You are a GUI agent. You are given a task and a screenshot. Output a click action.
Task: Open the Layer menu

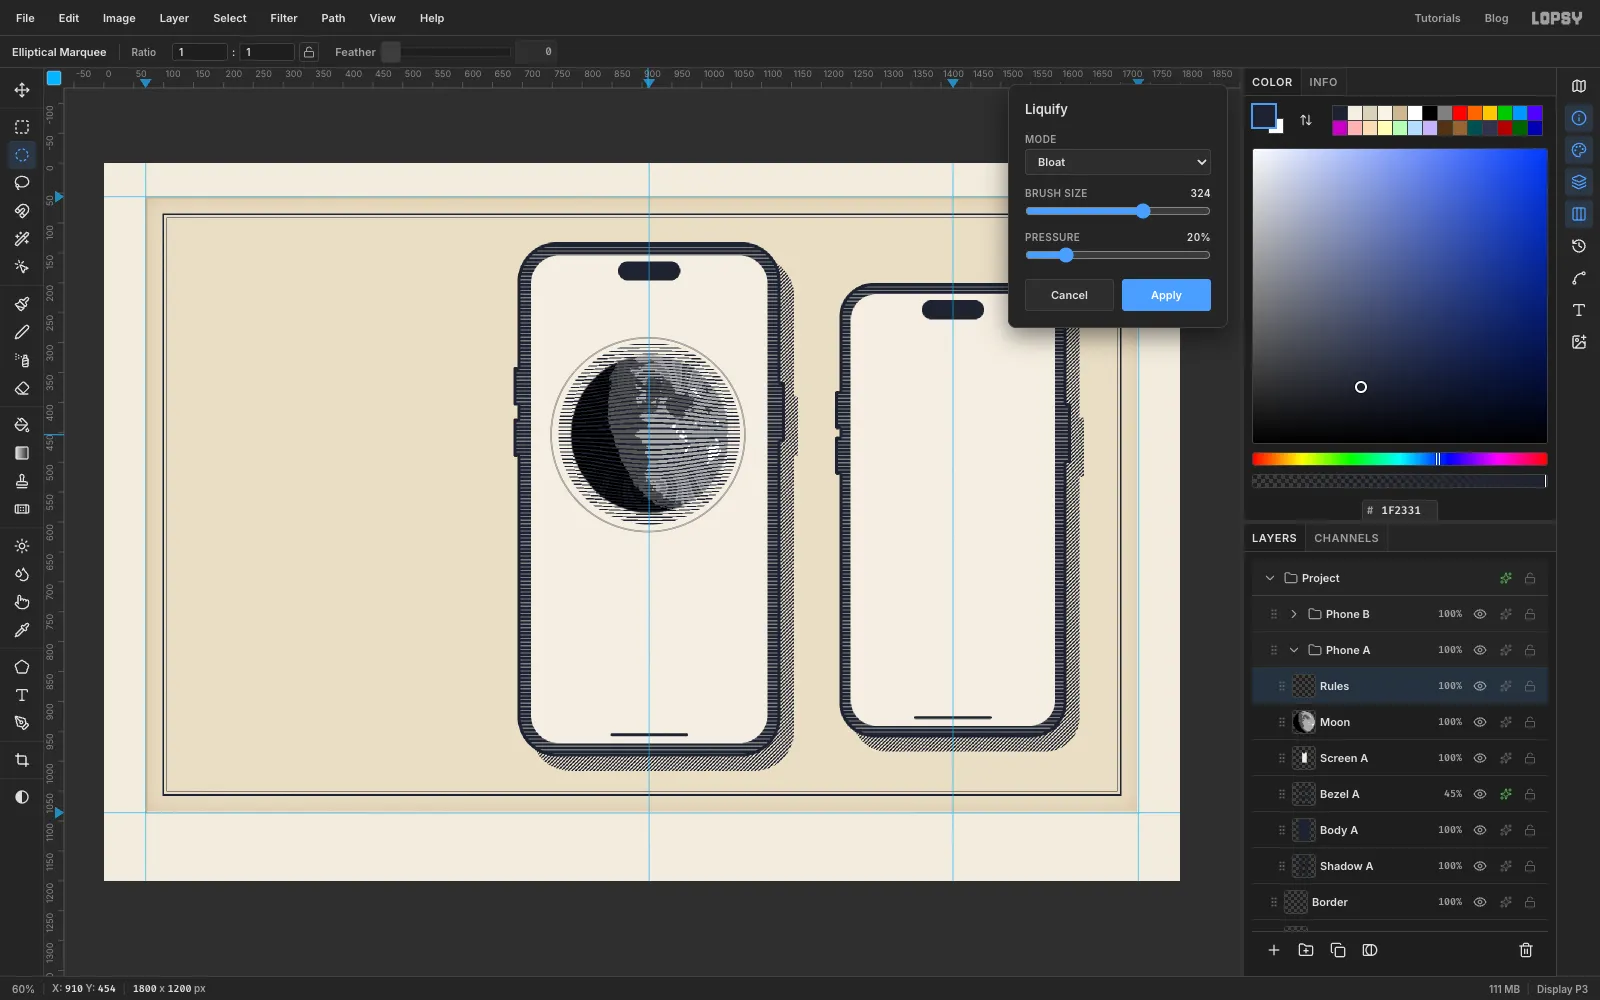(x=174, y=18)
